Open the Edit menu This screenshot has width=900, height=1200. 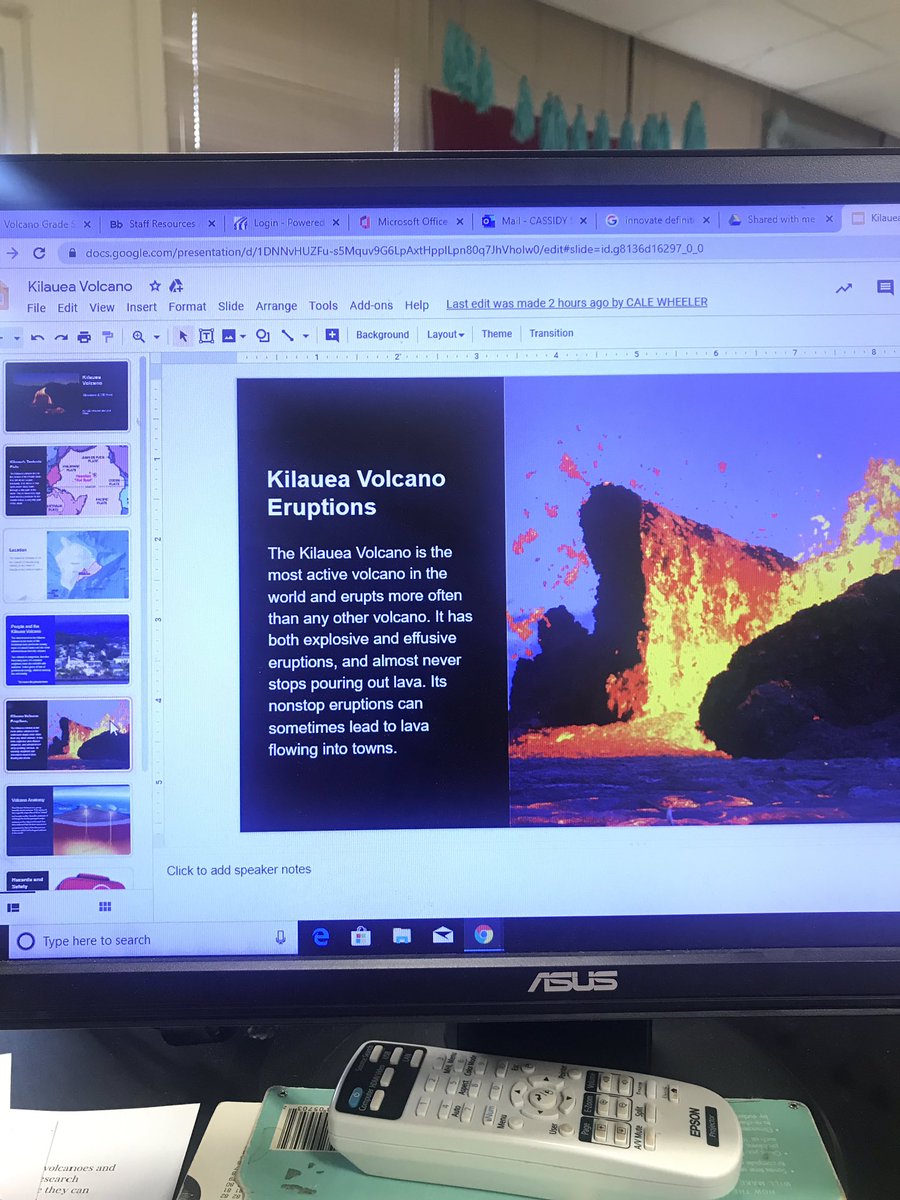coord(67,308)
